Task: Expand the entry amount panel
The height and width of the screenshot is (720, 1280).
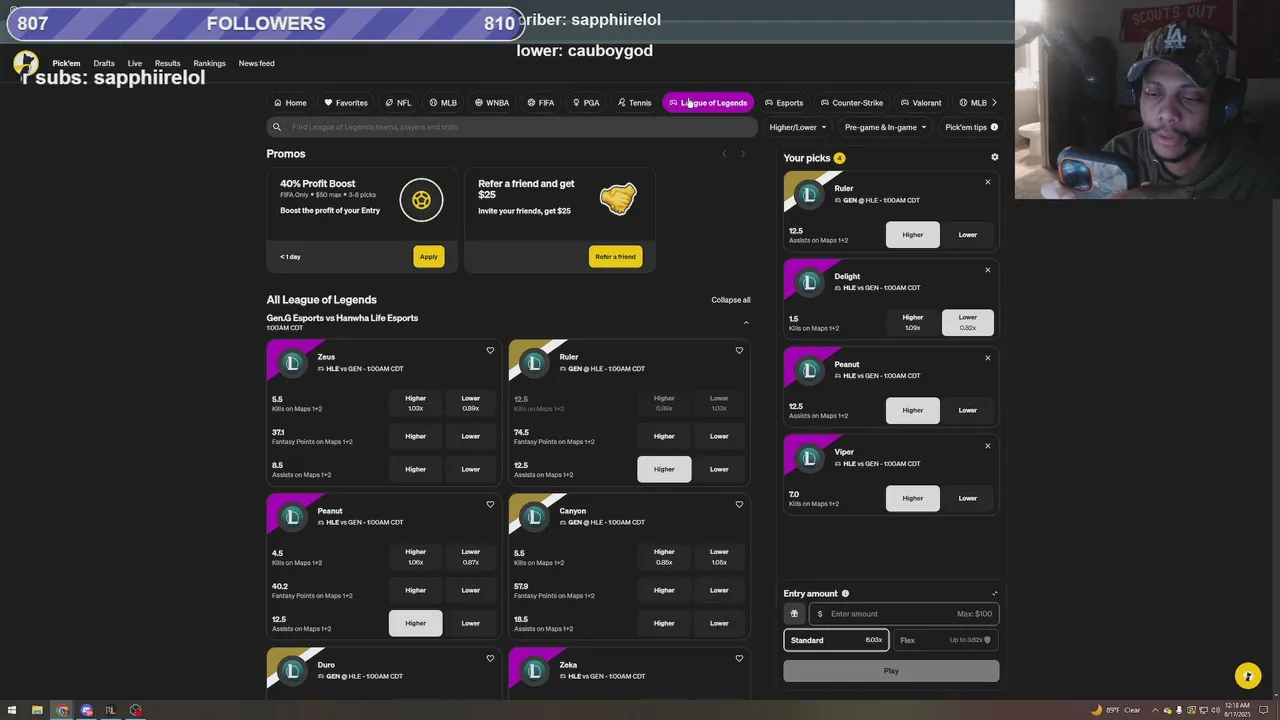Action: [994, 594]
